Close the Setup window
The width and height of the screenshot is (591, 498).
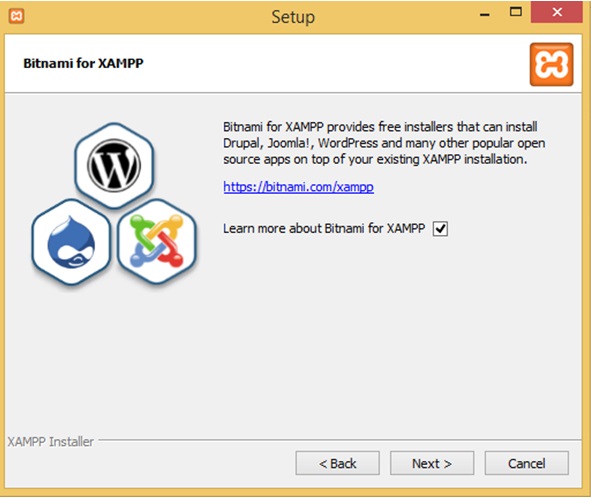coord(557,12)
